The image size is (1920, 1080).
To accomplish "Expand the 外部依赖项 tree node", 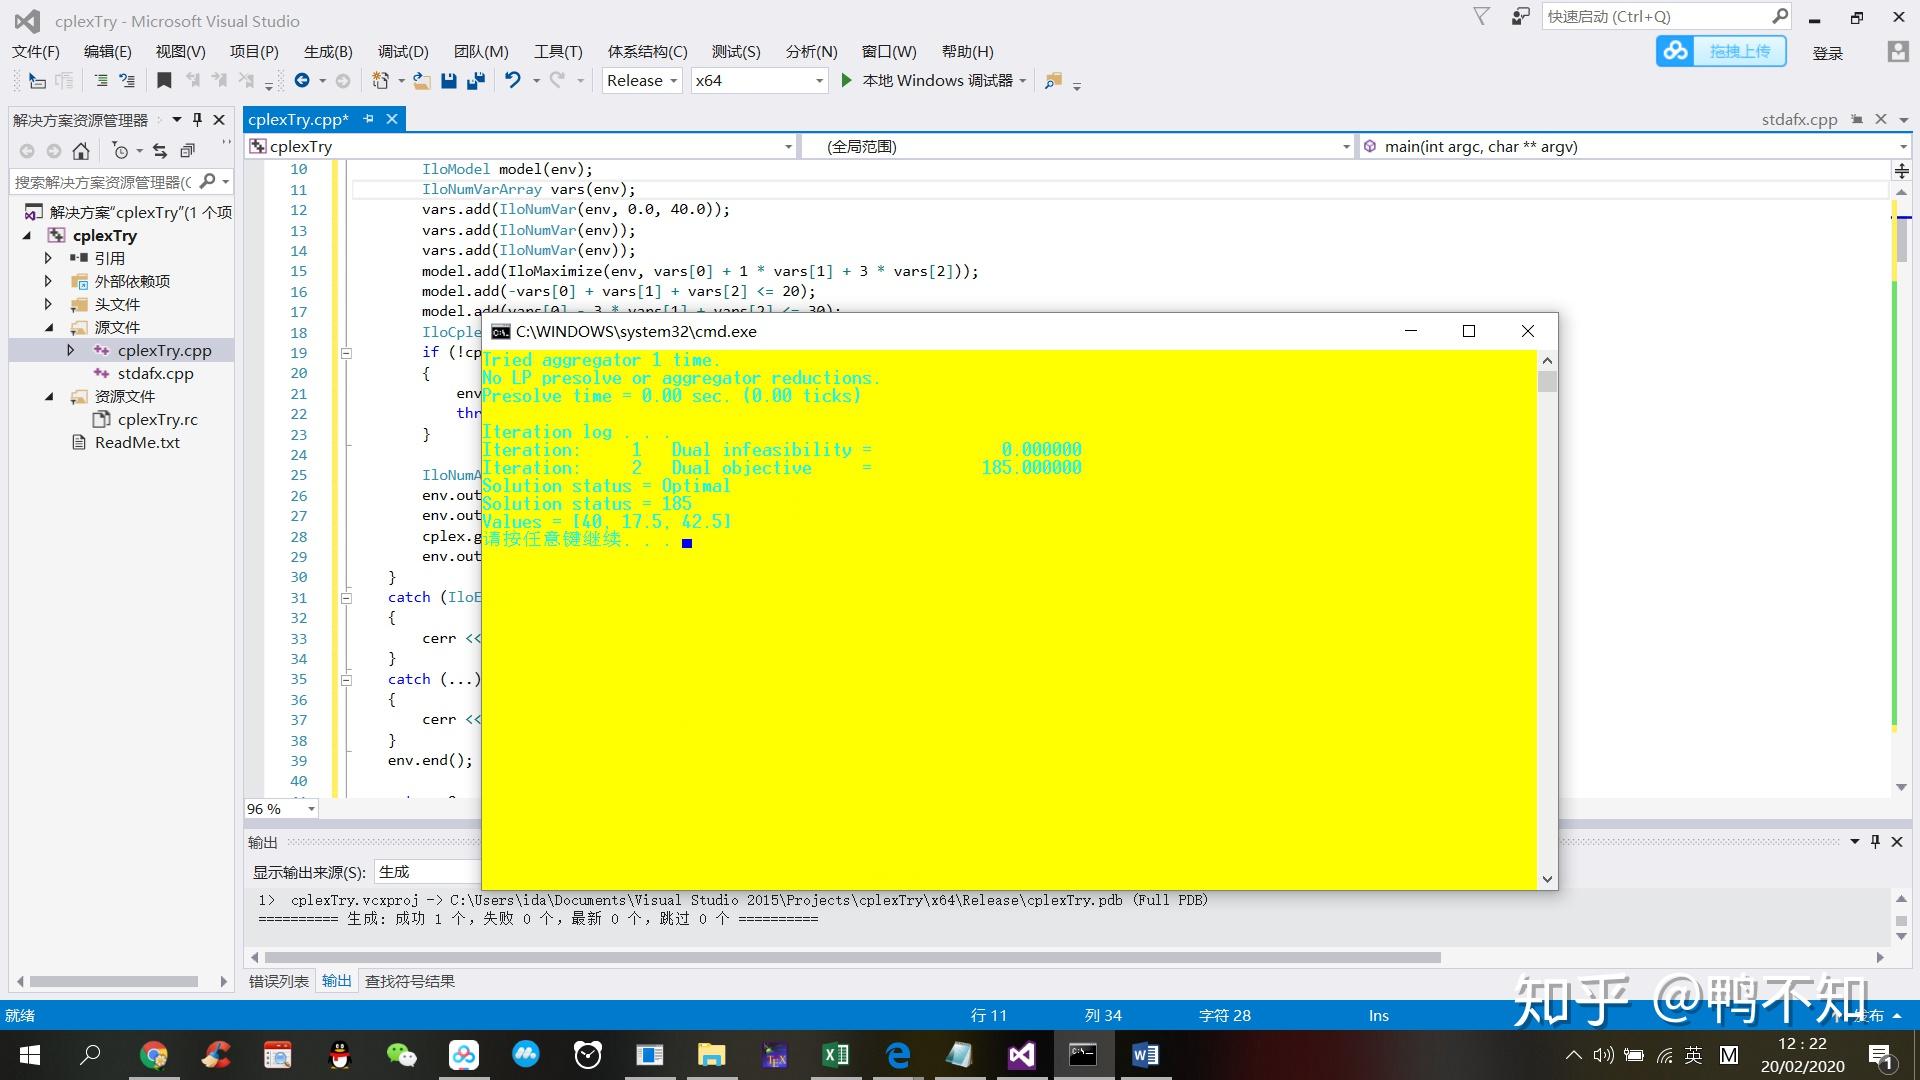I will [x=48, y=281].
